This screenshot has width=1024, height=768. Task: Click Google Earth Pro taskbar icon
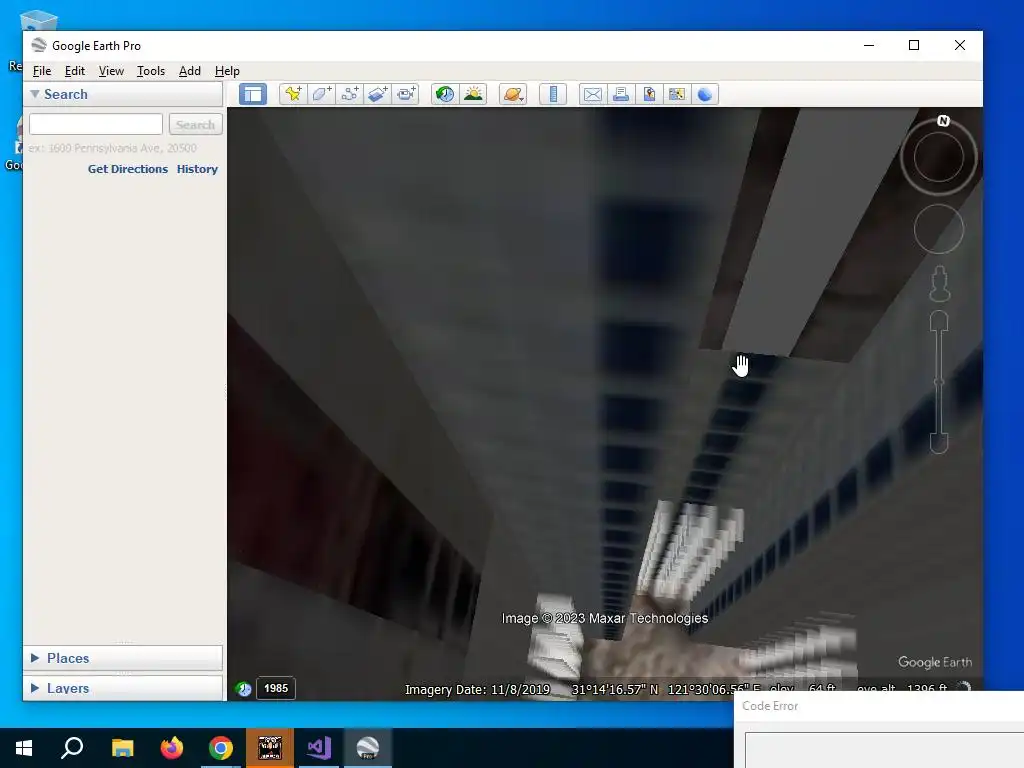[368, 748]
